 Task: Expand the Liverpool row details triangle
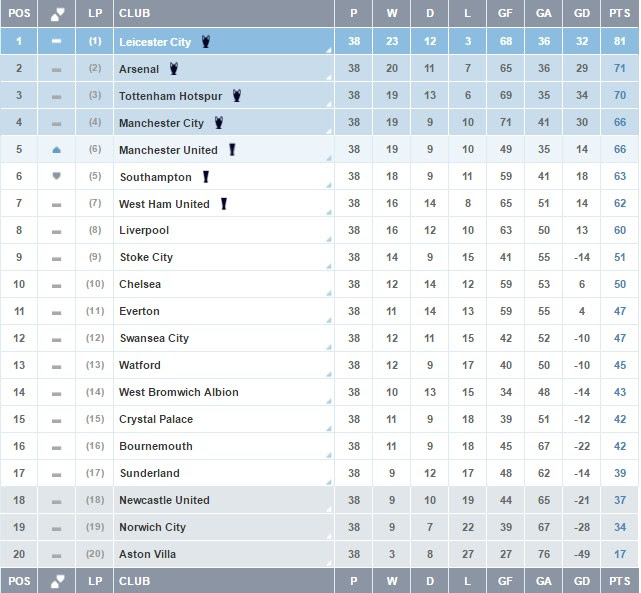tap(329, 239)
